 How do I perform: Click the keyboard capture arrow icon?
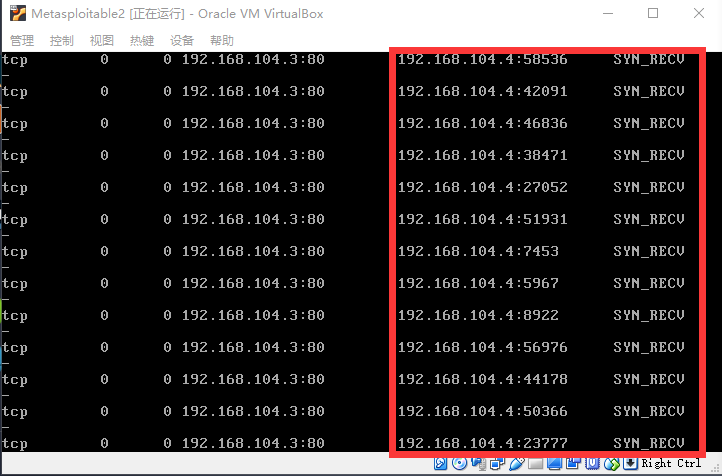pyautogui.click(x=630, y=464)
